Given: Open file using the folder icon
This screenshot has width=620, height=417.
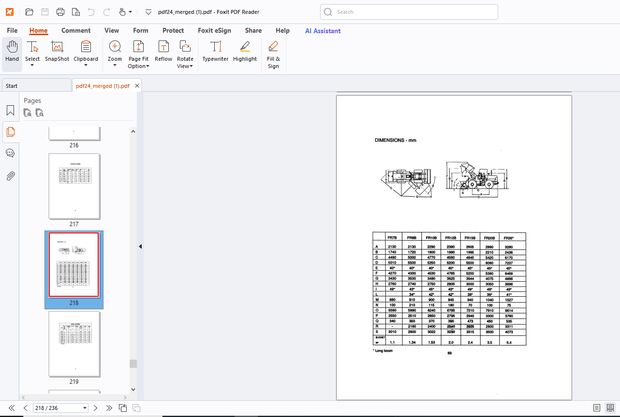Looking at the screenshot, I should tap(29, 12).
